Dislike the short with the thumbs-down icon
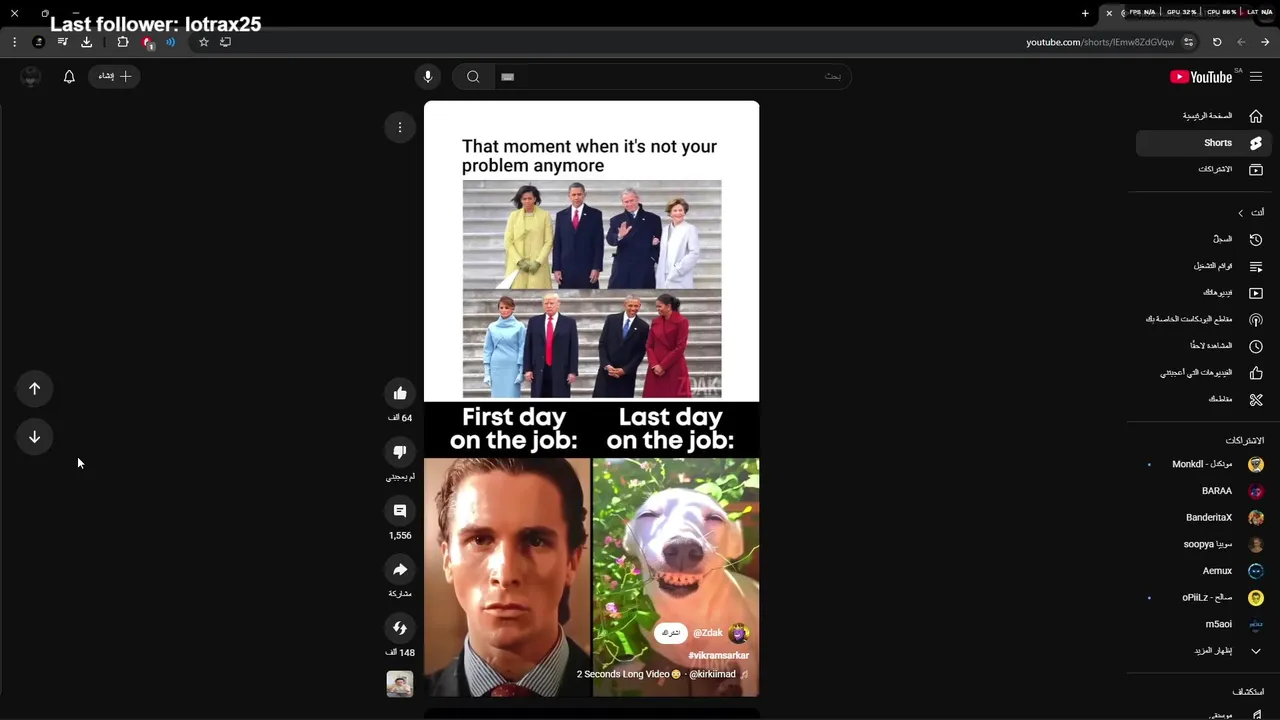Viewport: 1280px width, 720px height. (400, 452)
